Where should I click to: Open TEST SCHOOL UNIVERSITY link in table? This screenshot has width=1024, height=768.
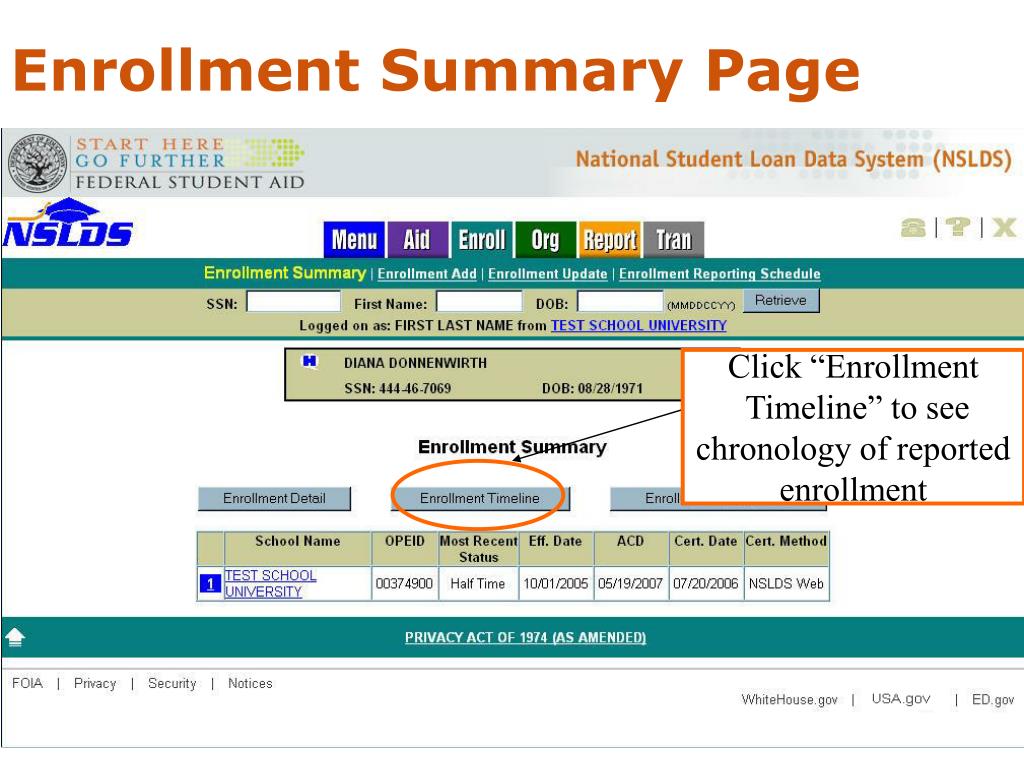[x=270, y=583]
